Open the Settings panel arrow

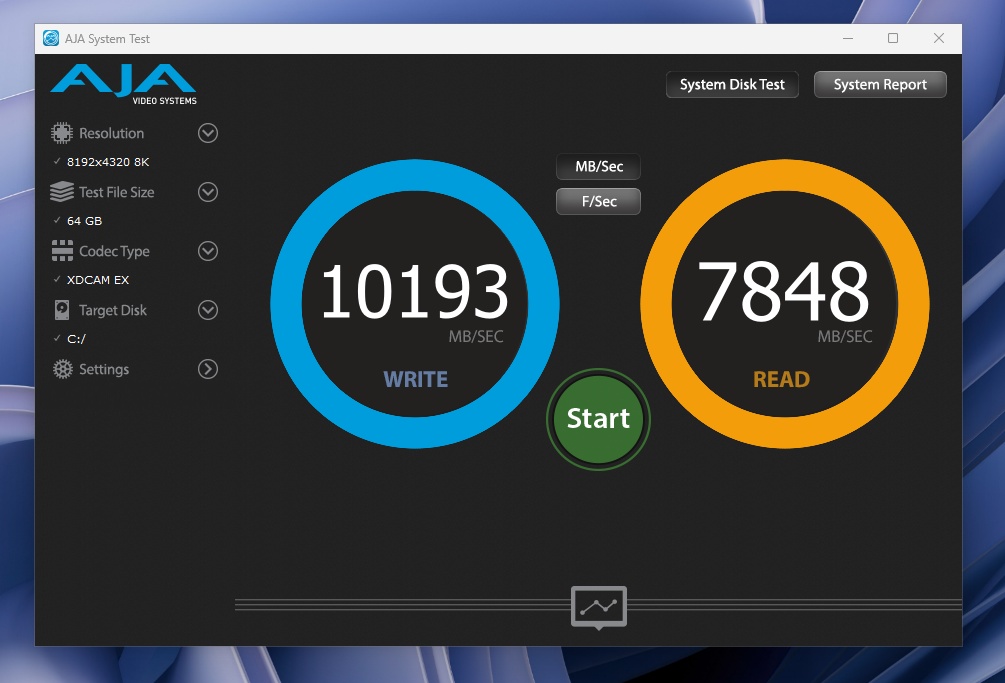208,369
